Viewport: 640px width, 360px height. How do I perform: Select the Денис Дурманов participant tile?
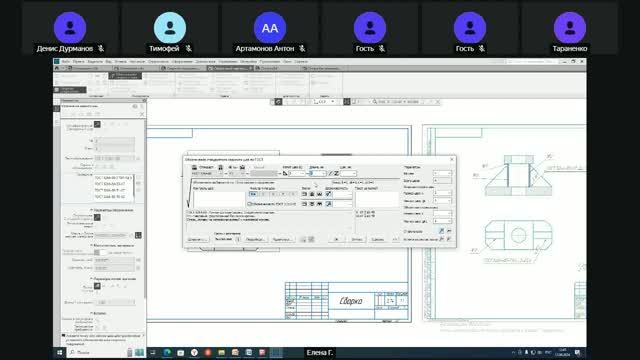click(x=70, y=29)
